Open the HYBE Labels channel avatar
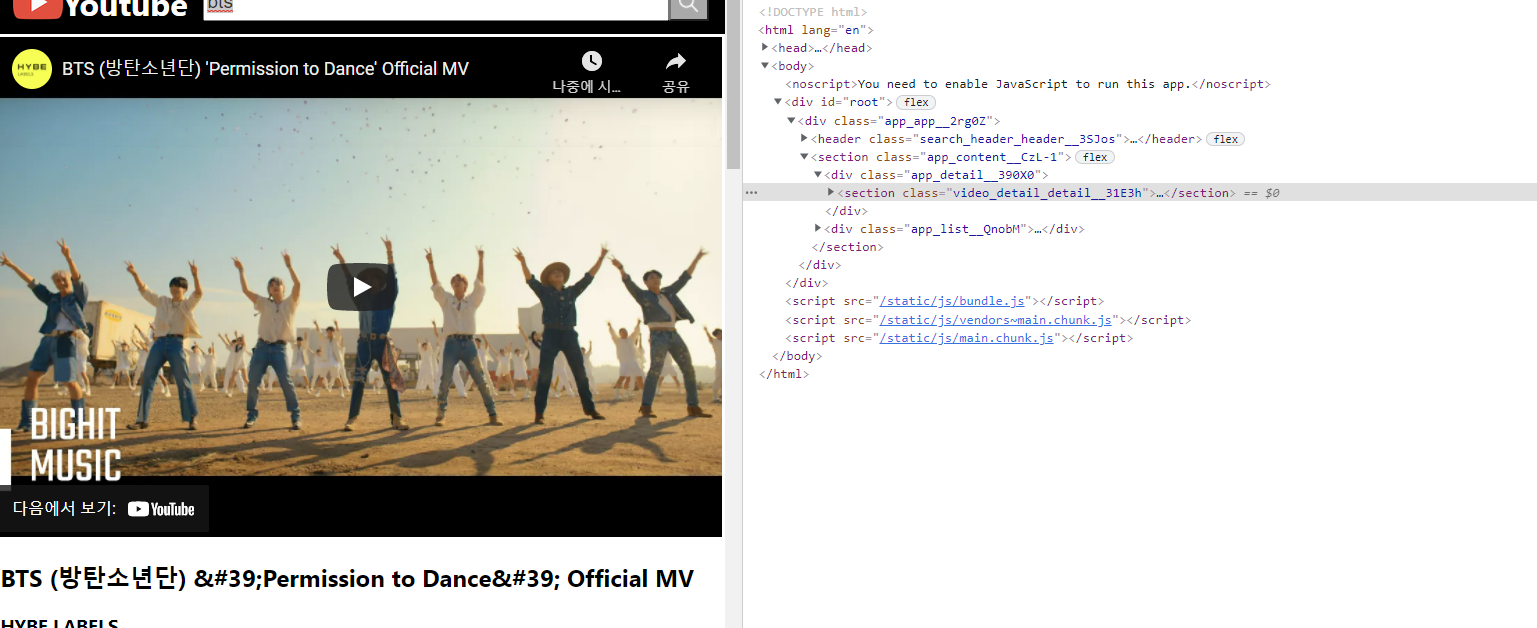Image resolution: width=1537 pixels, height=628 pixels. point(32,69)
